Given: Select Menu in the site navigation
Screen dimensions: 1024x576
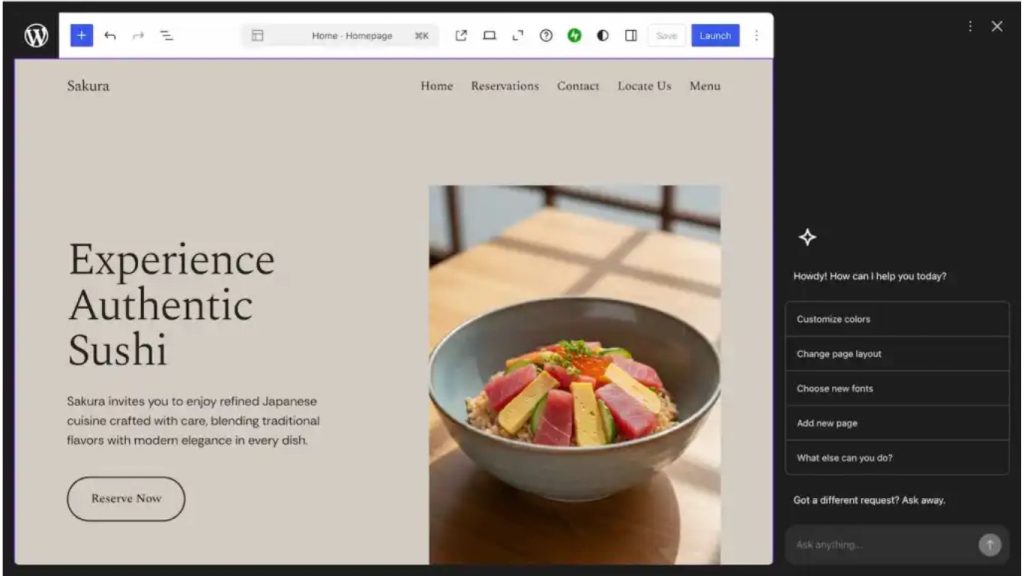Looking at the screenshot, I should (x=705, y=86).
